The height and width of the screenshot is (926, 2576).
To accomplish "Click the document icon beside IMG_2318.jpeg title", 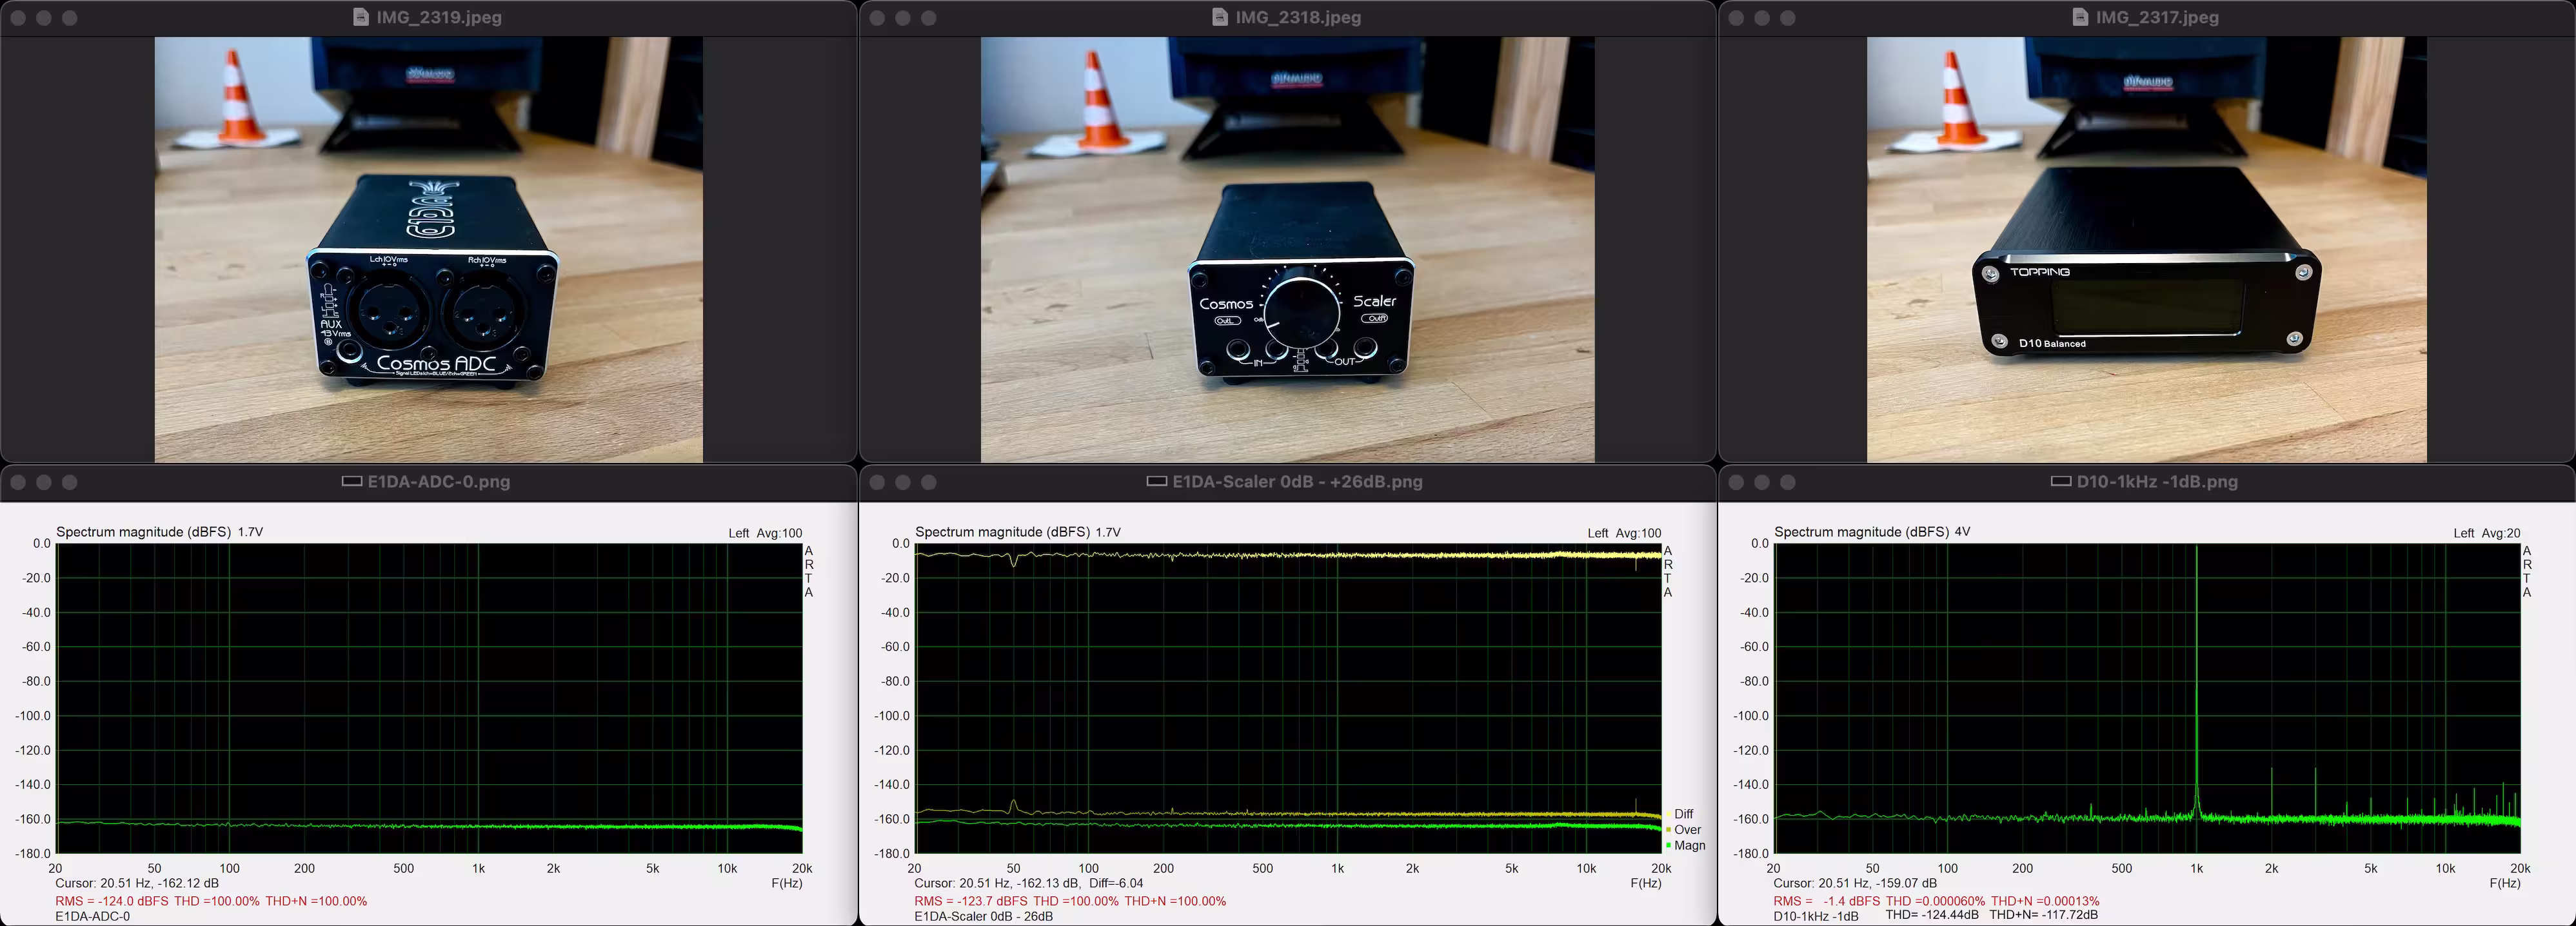I will pos(1220,17).
